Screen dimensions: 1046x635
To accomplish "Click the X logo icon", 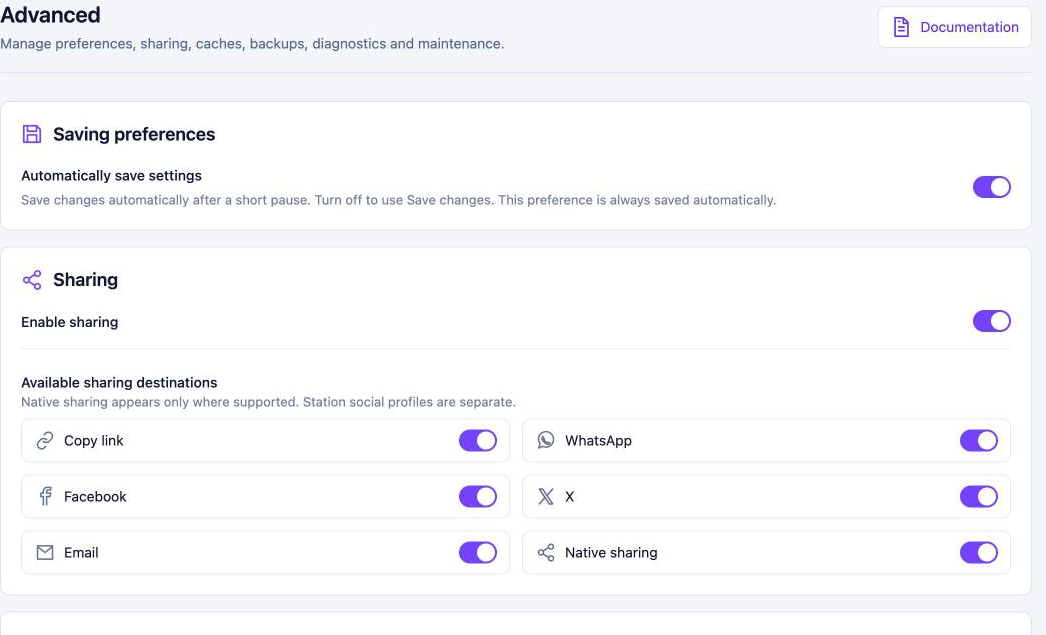I will [x=546, y=496].
